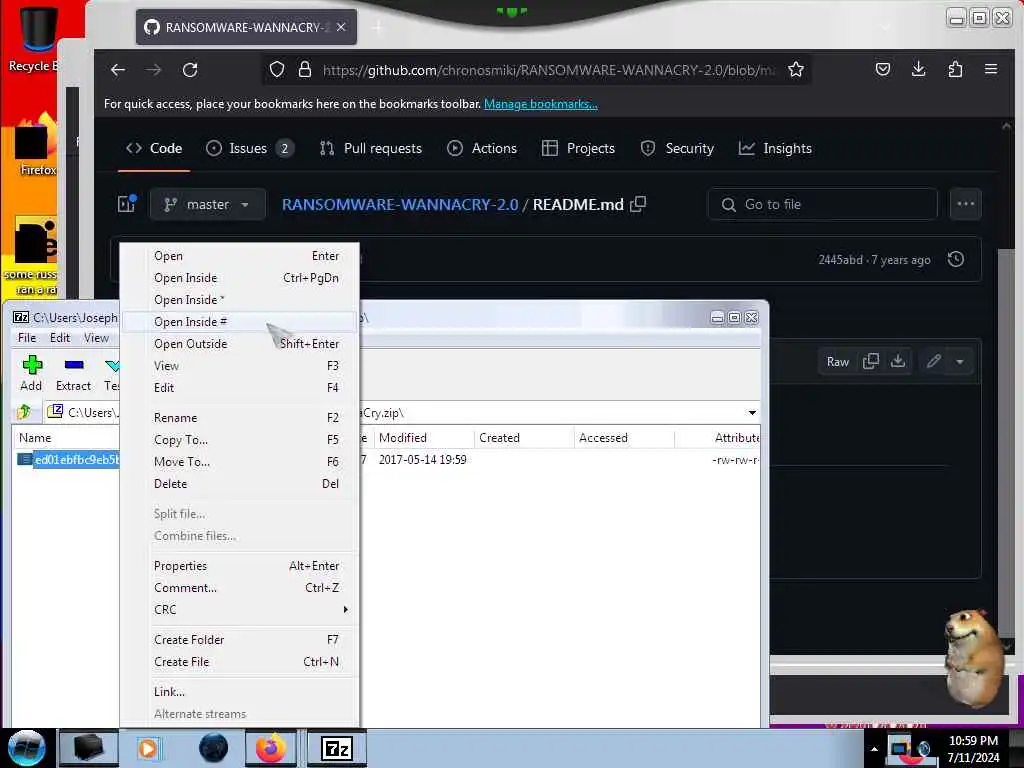Go up one folder in 7-Zip
This screenshot has height=768, width=1024.
point(25,412)
